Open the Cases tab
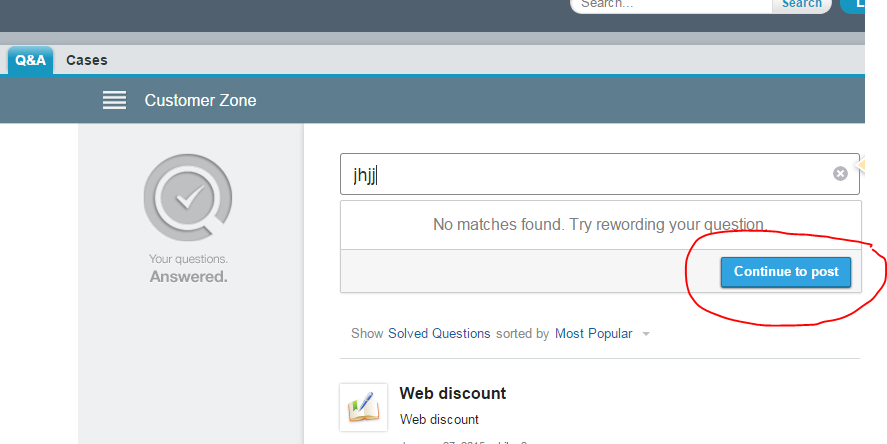887x444 pixels. click(x=87, y=60)
